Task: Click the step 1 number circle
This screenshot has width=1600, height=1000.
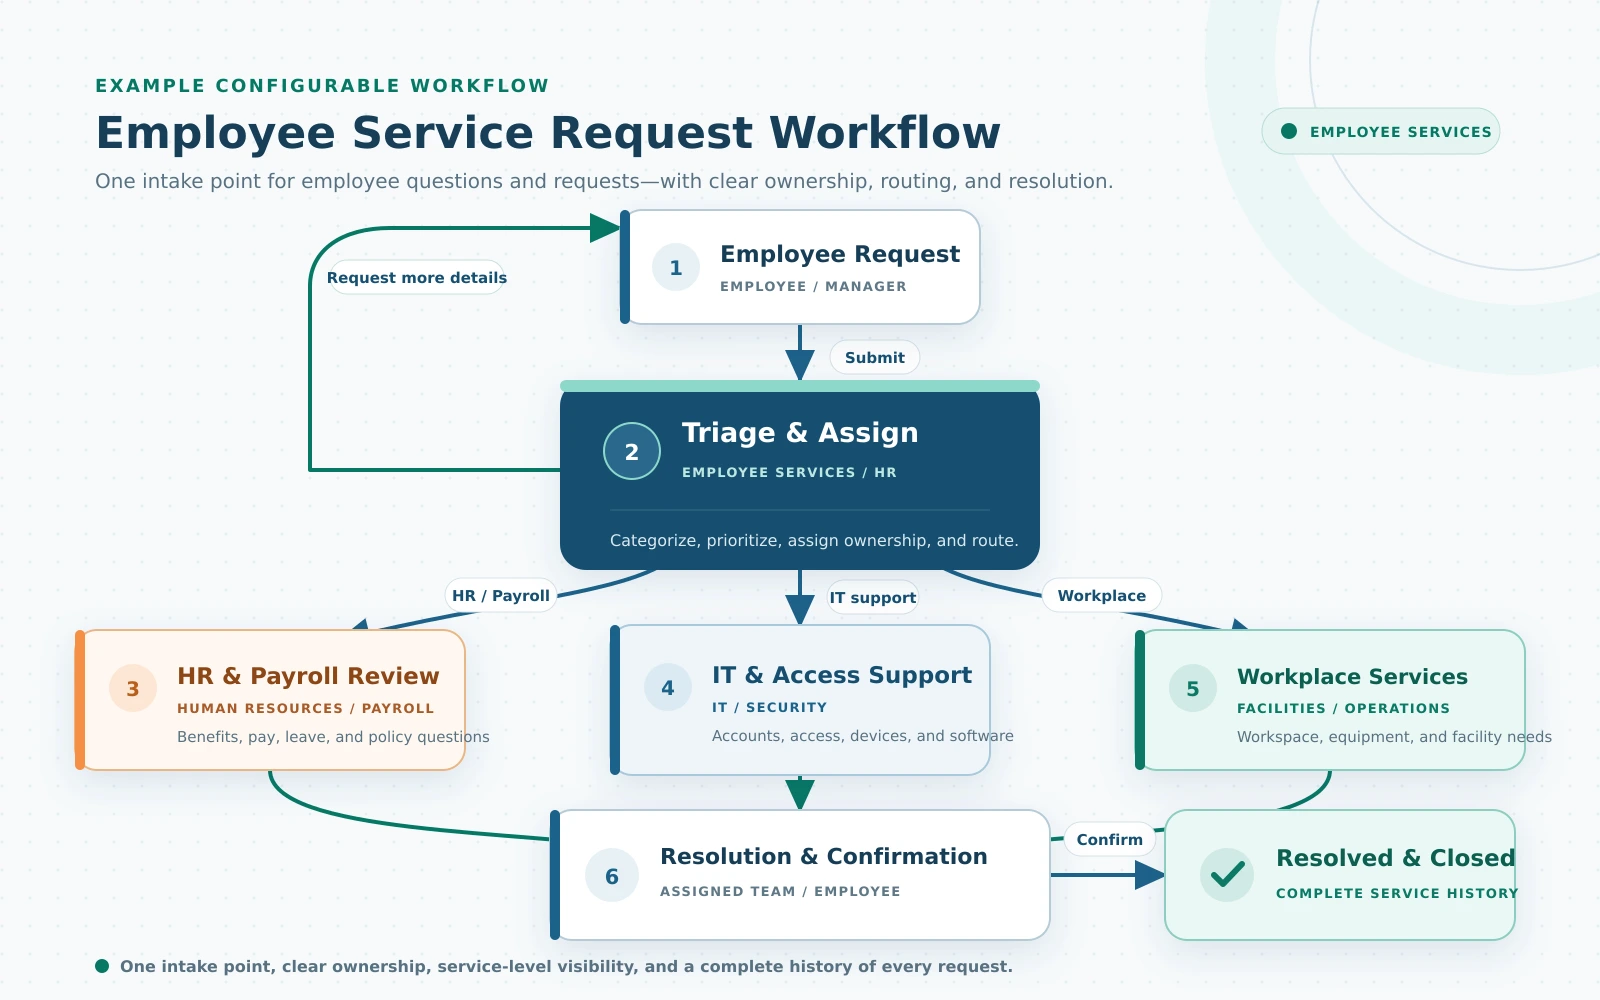Action: pos(676,267)
